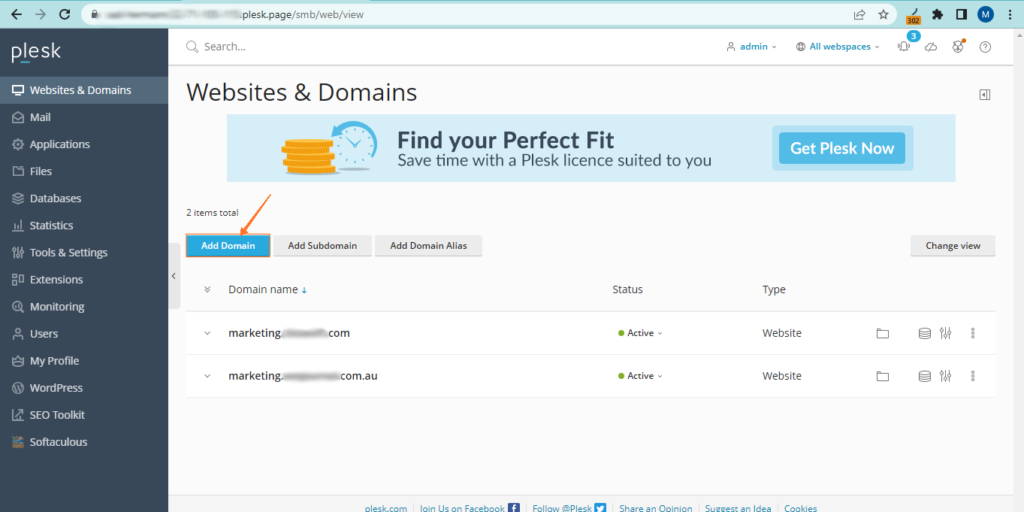Open more actions menu for .com.au domain
The width and height of the screenshot is (1024, 512).
973,376
